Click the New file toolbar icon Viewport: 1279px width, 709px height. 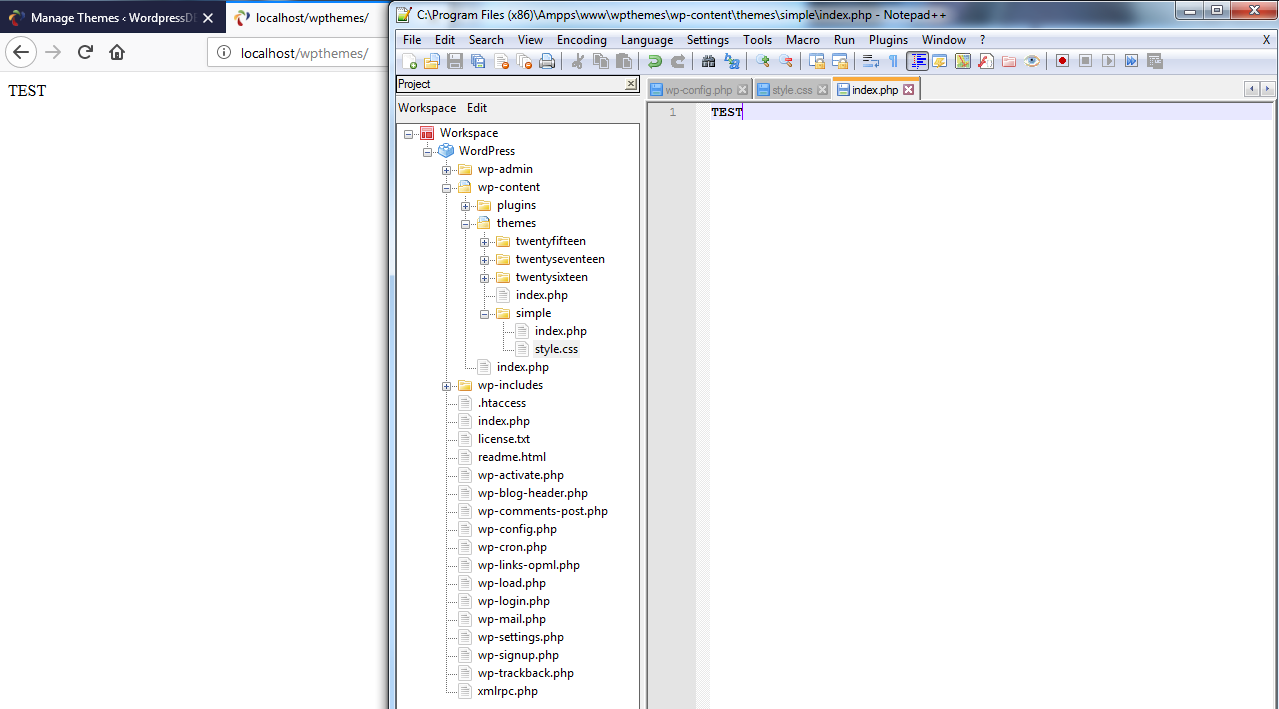409,61
